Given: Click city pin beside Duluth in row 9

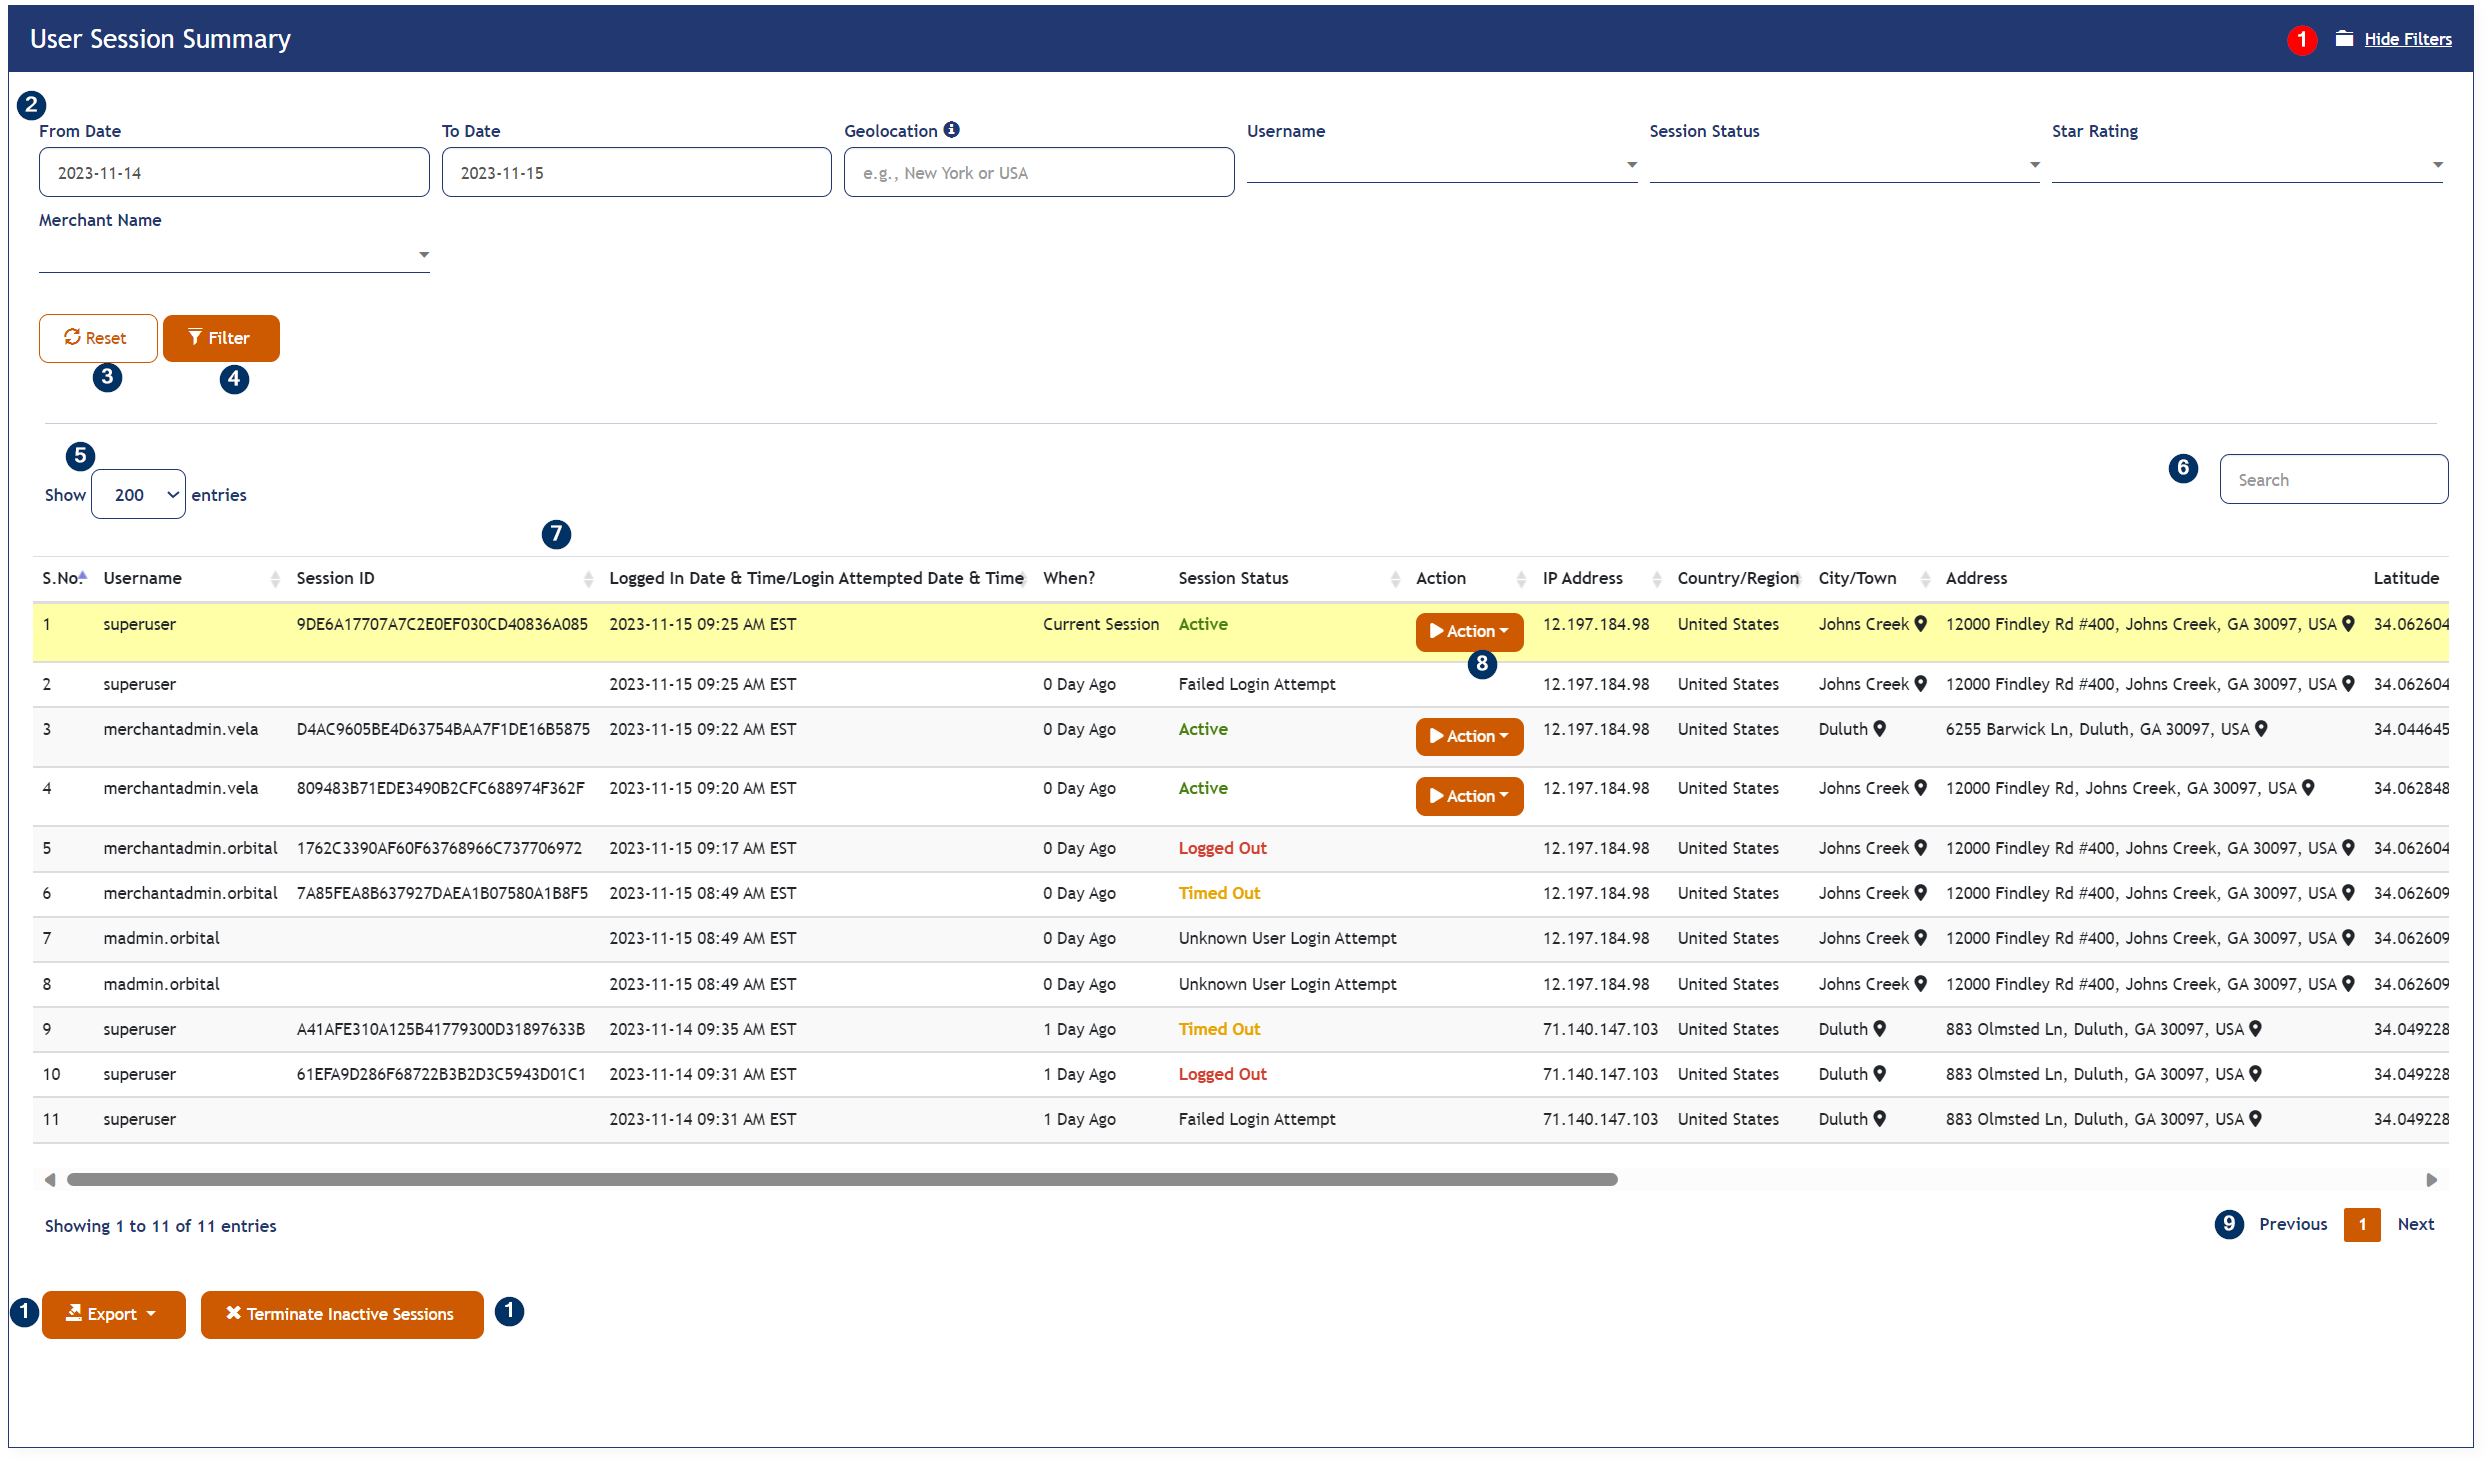Looking at the screenshot, I should click(1879, 1029).
